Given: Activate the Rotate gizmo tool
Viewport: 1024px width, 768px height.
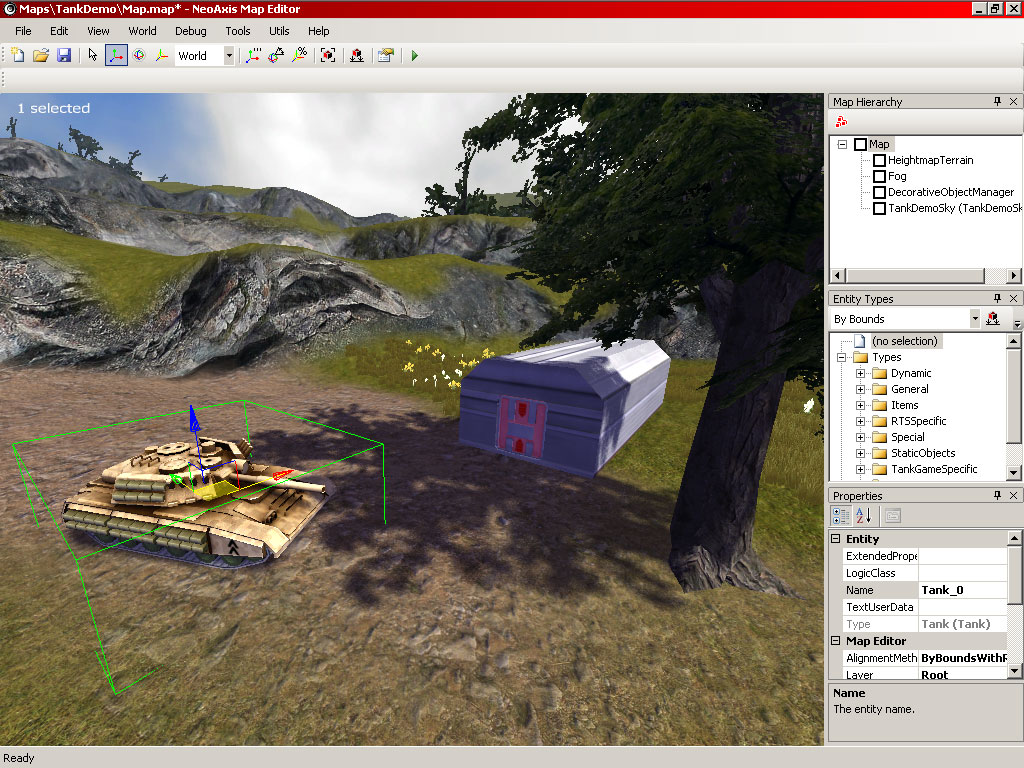Looking at the screenshot, I should [139, 56].
